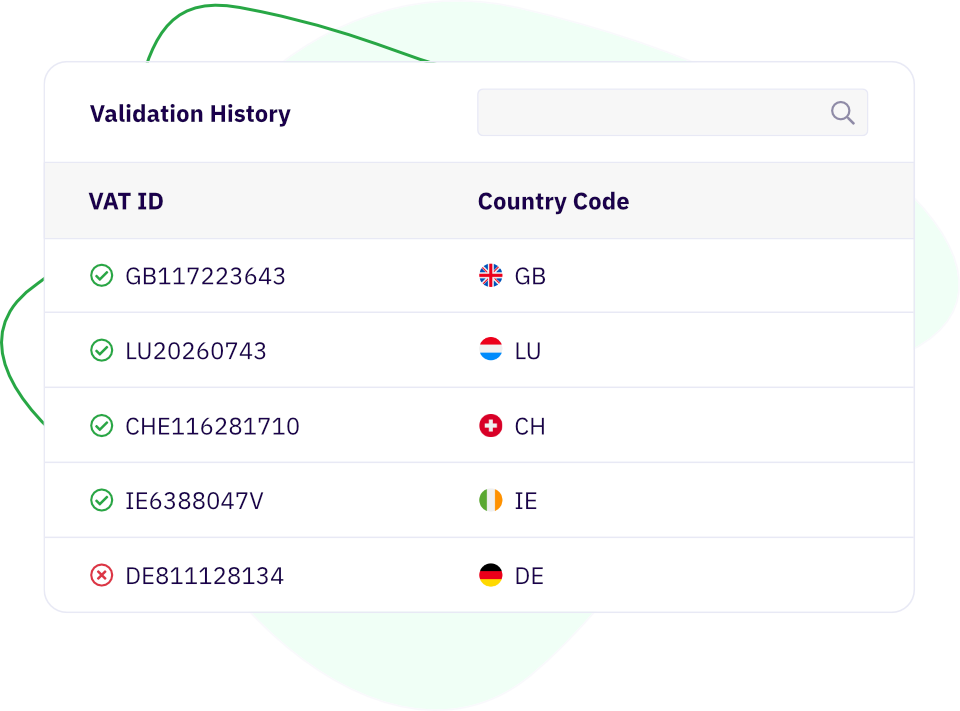The width and height of the screenshot is (960, 711).
Task: Select the LU20260743 VAT number
Action: [196, 352]
